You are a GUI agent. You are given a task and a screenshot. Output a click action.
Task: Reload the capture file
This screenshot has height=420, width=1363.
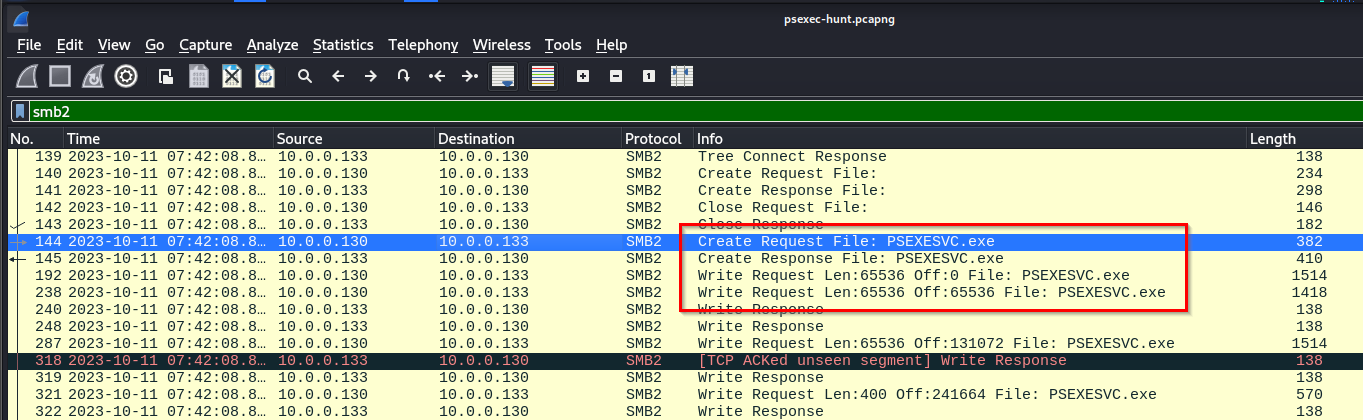(x=265, y=76)
